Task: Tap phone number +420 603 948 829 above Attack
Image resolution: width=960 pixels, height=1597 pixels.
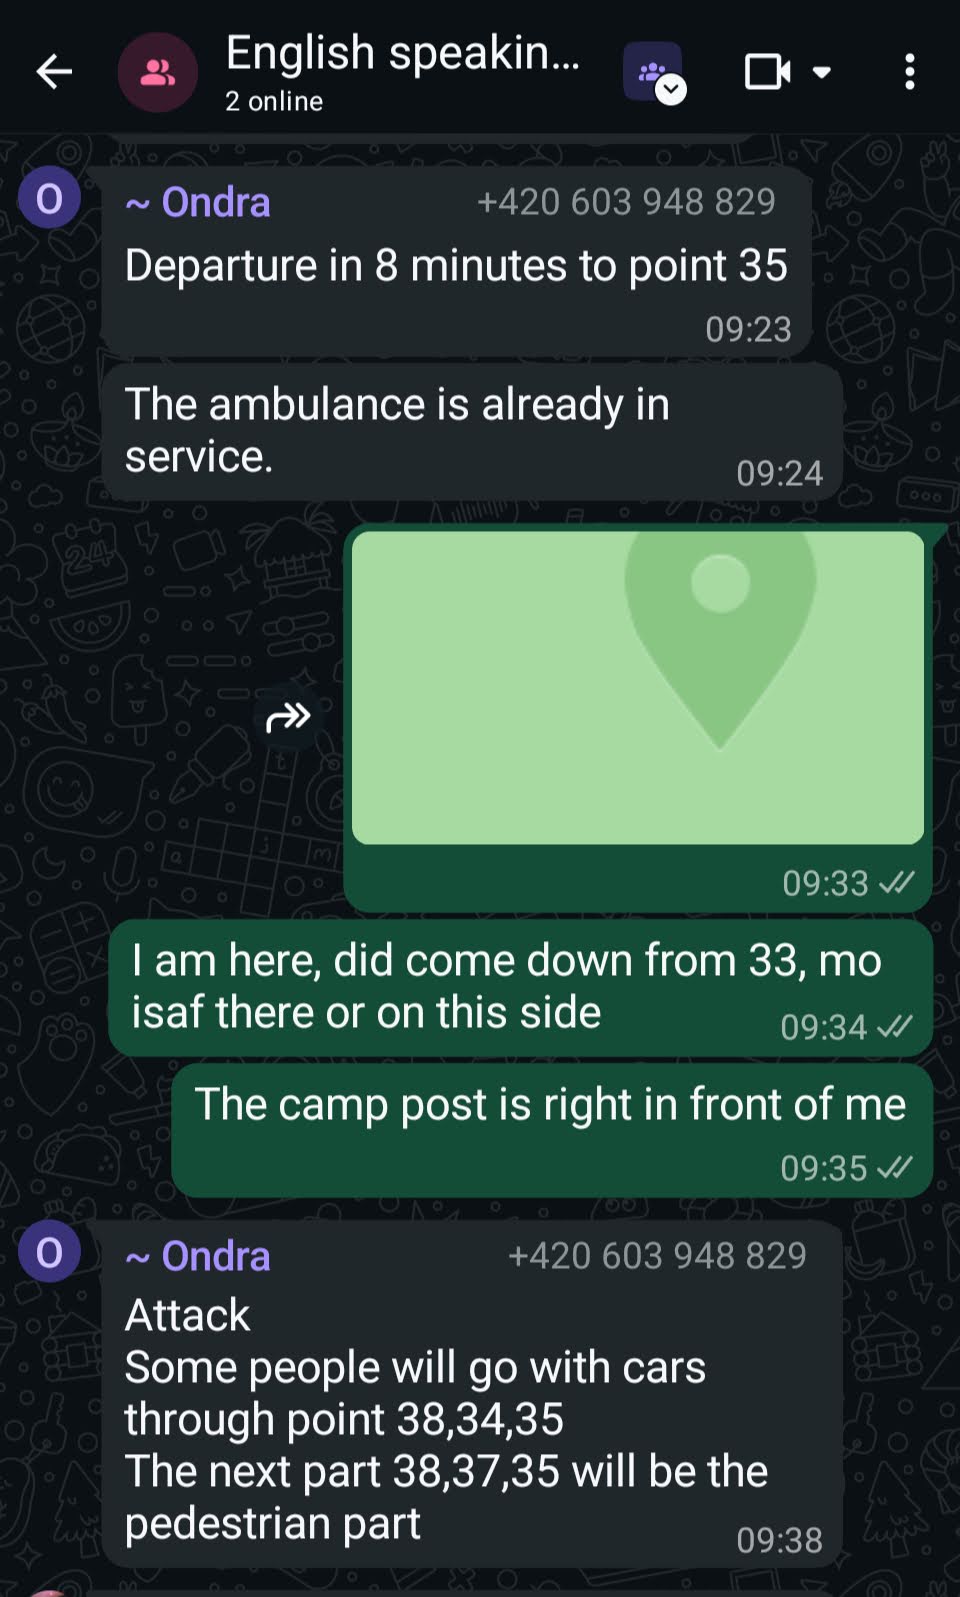Action: 657,1255
